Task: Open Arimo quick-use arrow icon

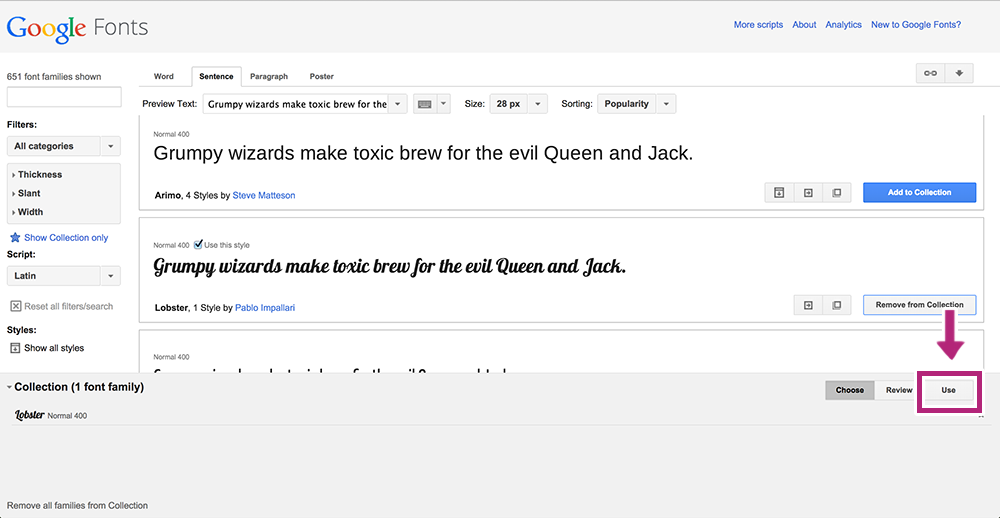Action: point(808,193)
